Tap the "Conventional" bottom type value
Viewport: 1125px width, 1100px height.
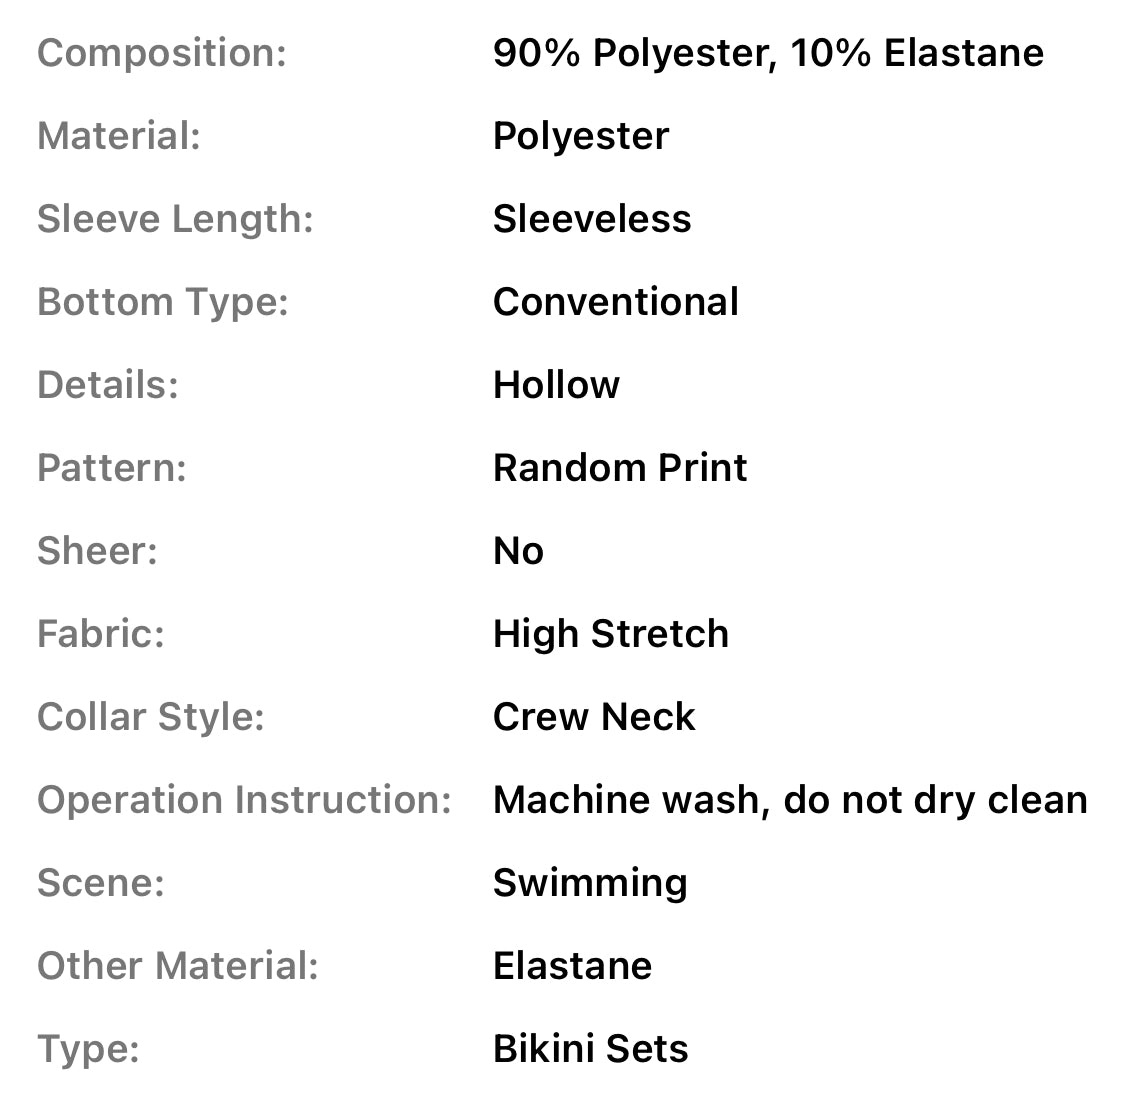pos(616,302)
